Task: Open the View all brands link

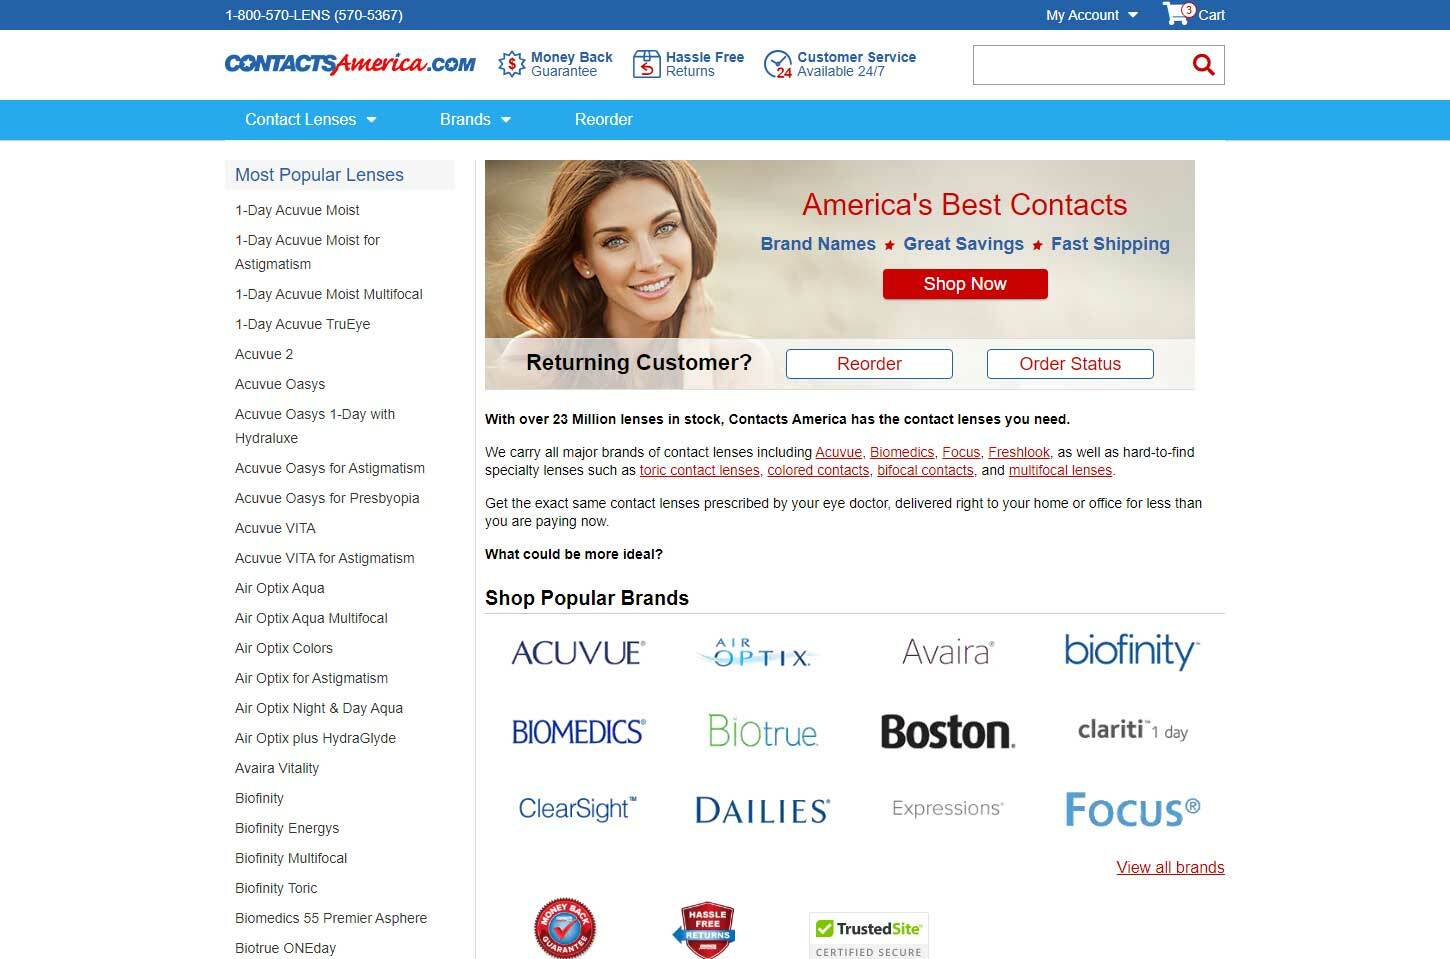Action: (1170, 867)
